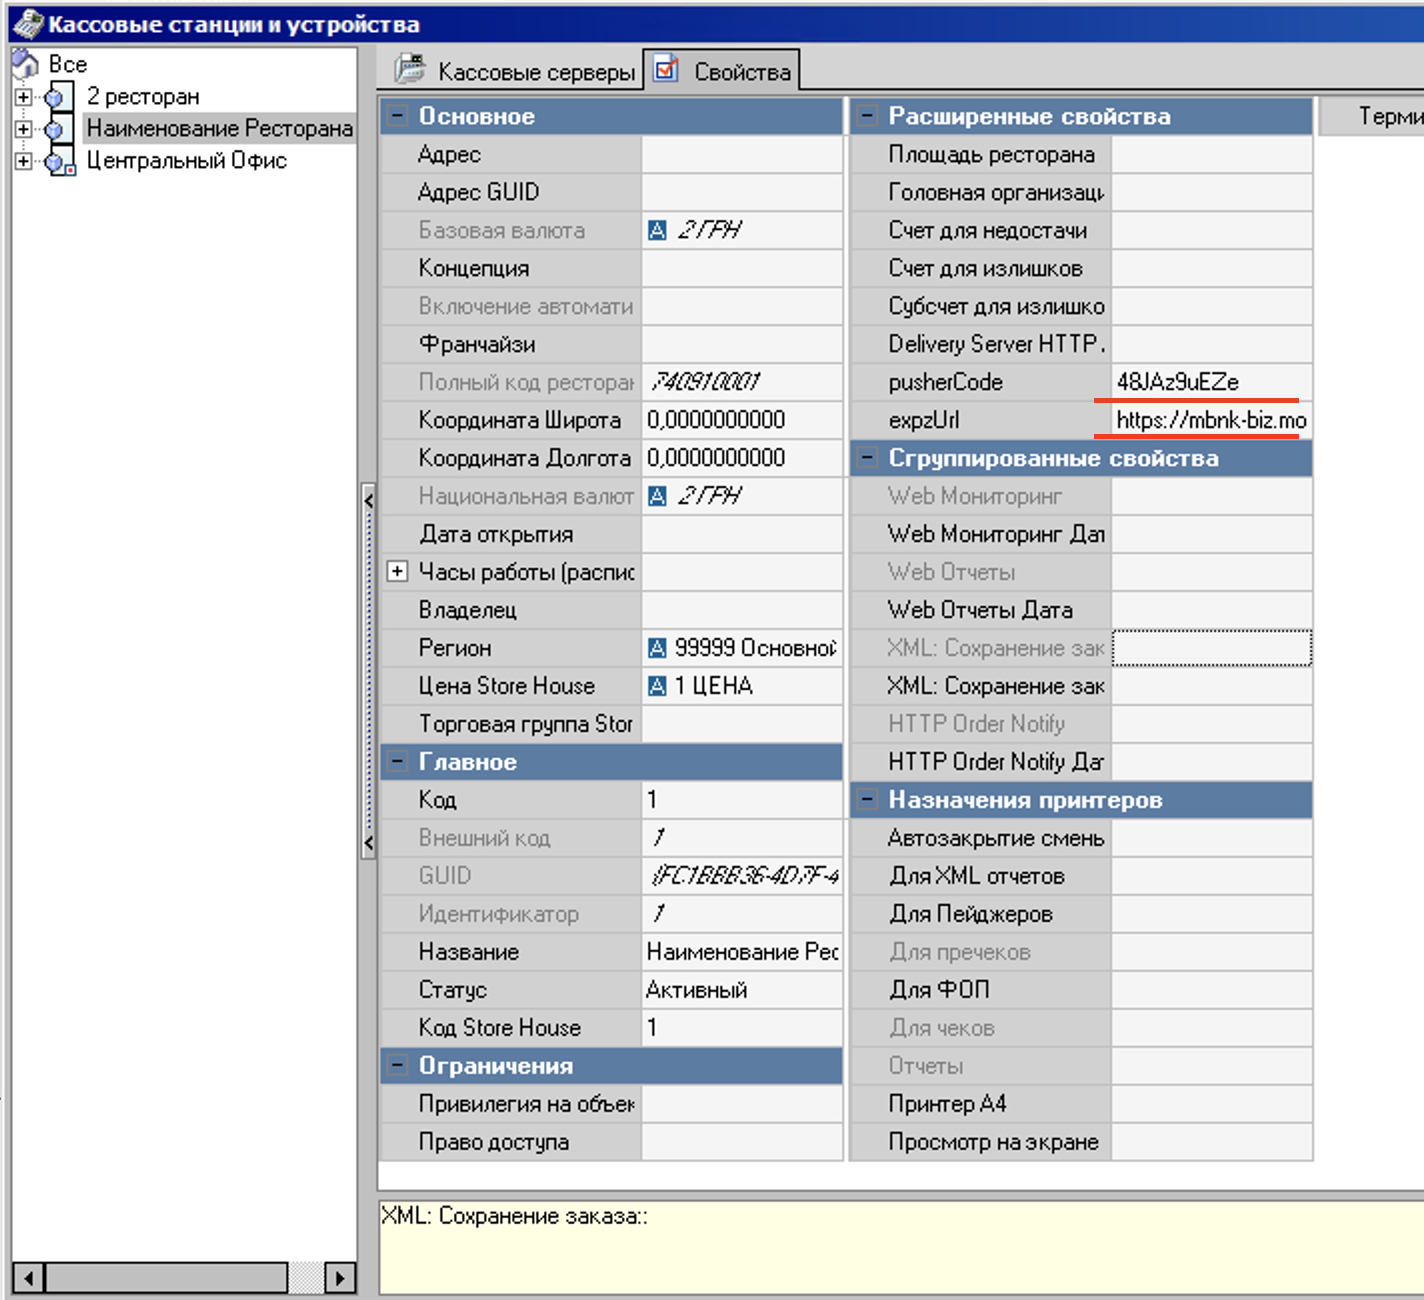Viewport: 1424px width, 1300px height.
Task: Click the Базовая валюта reference icon
Action: point(657,231)
